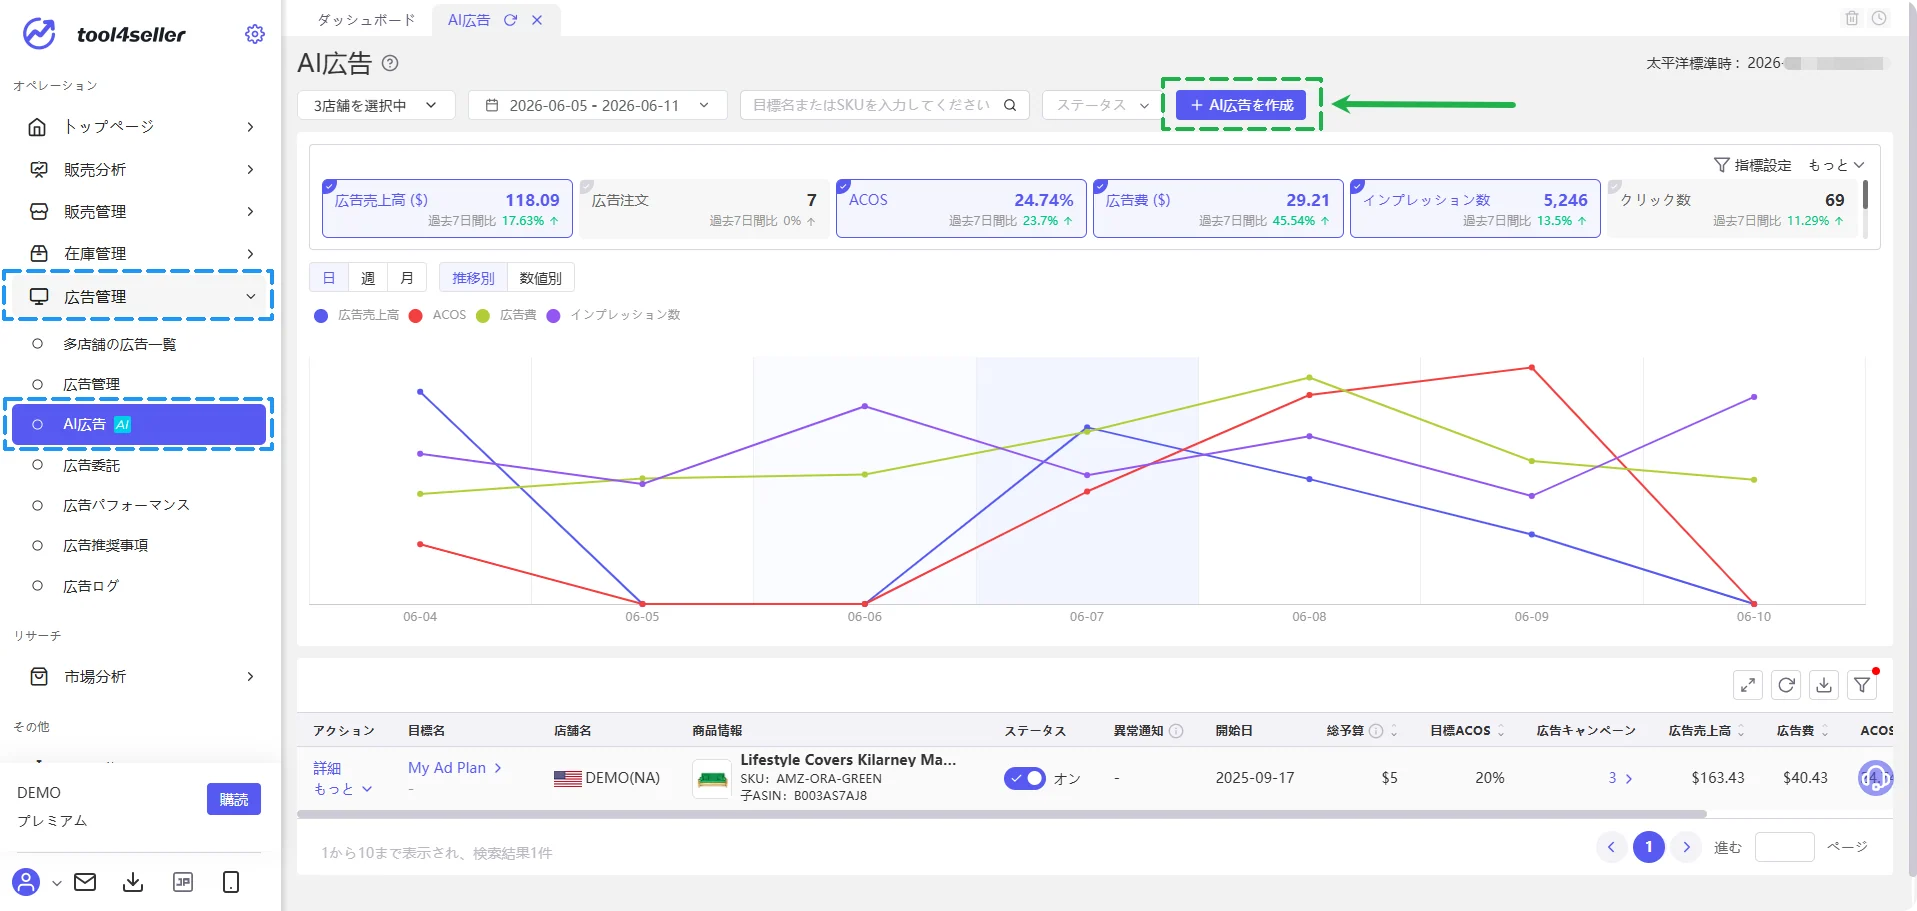
Task: Toggle the インプレッション数 metric card
Action: [1475, 208]
